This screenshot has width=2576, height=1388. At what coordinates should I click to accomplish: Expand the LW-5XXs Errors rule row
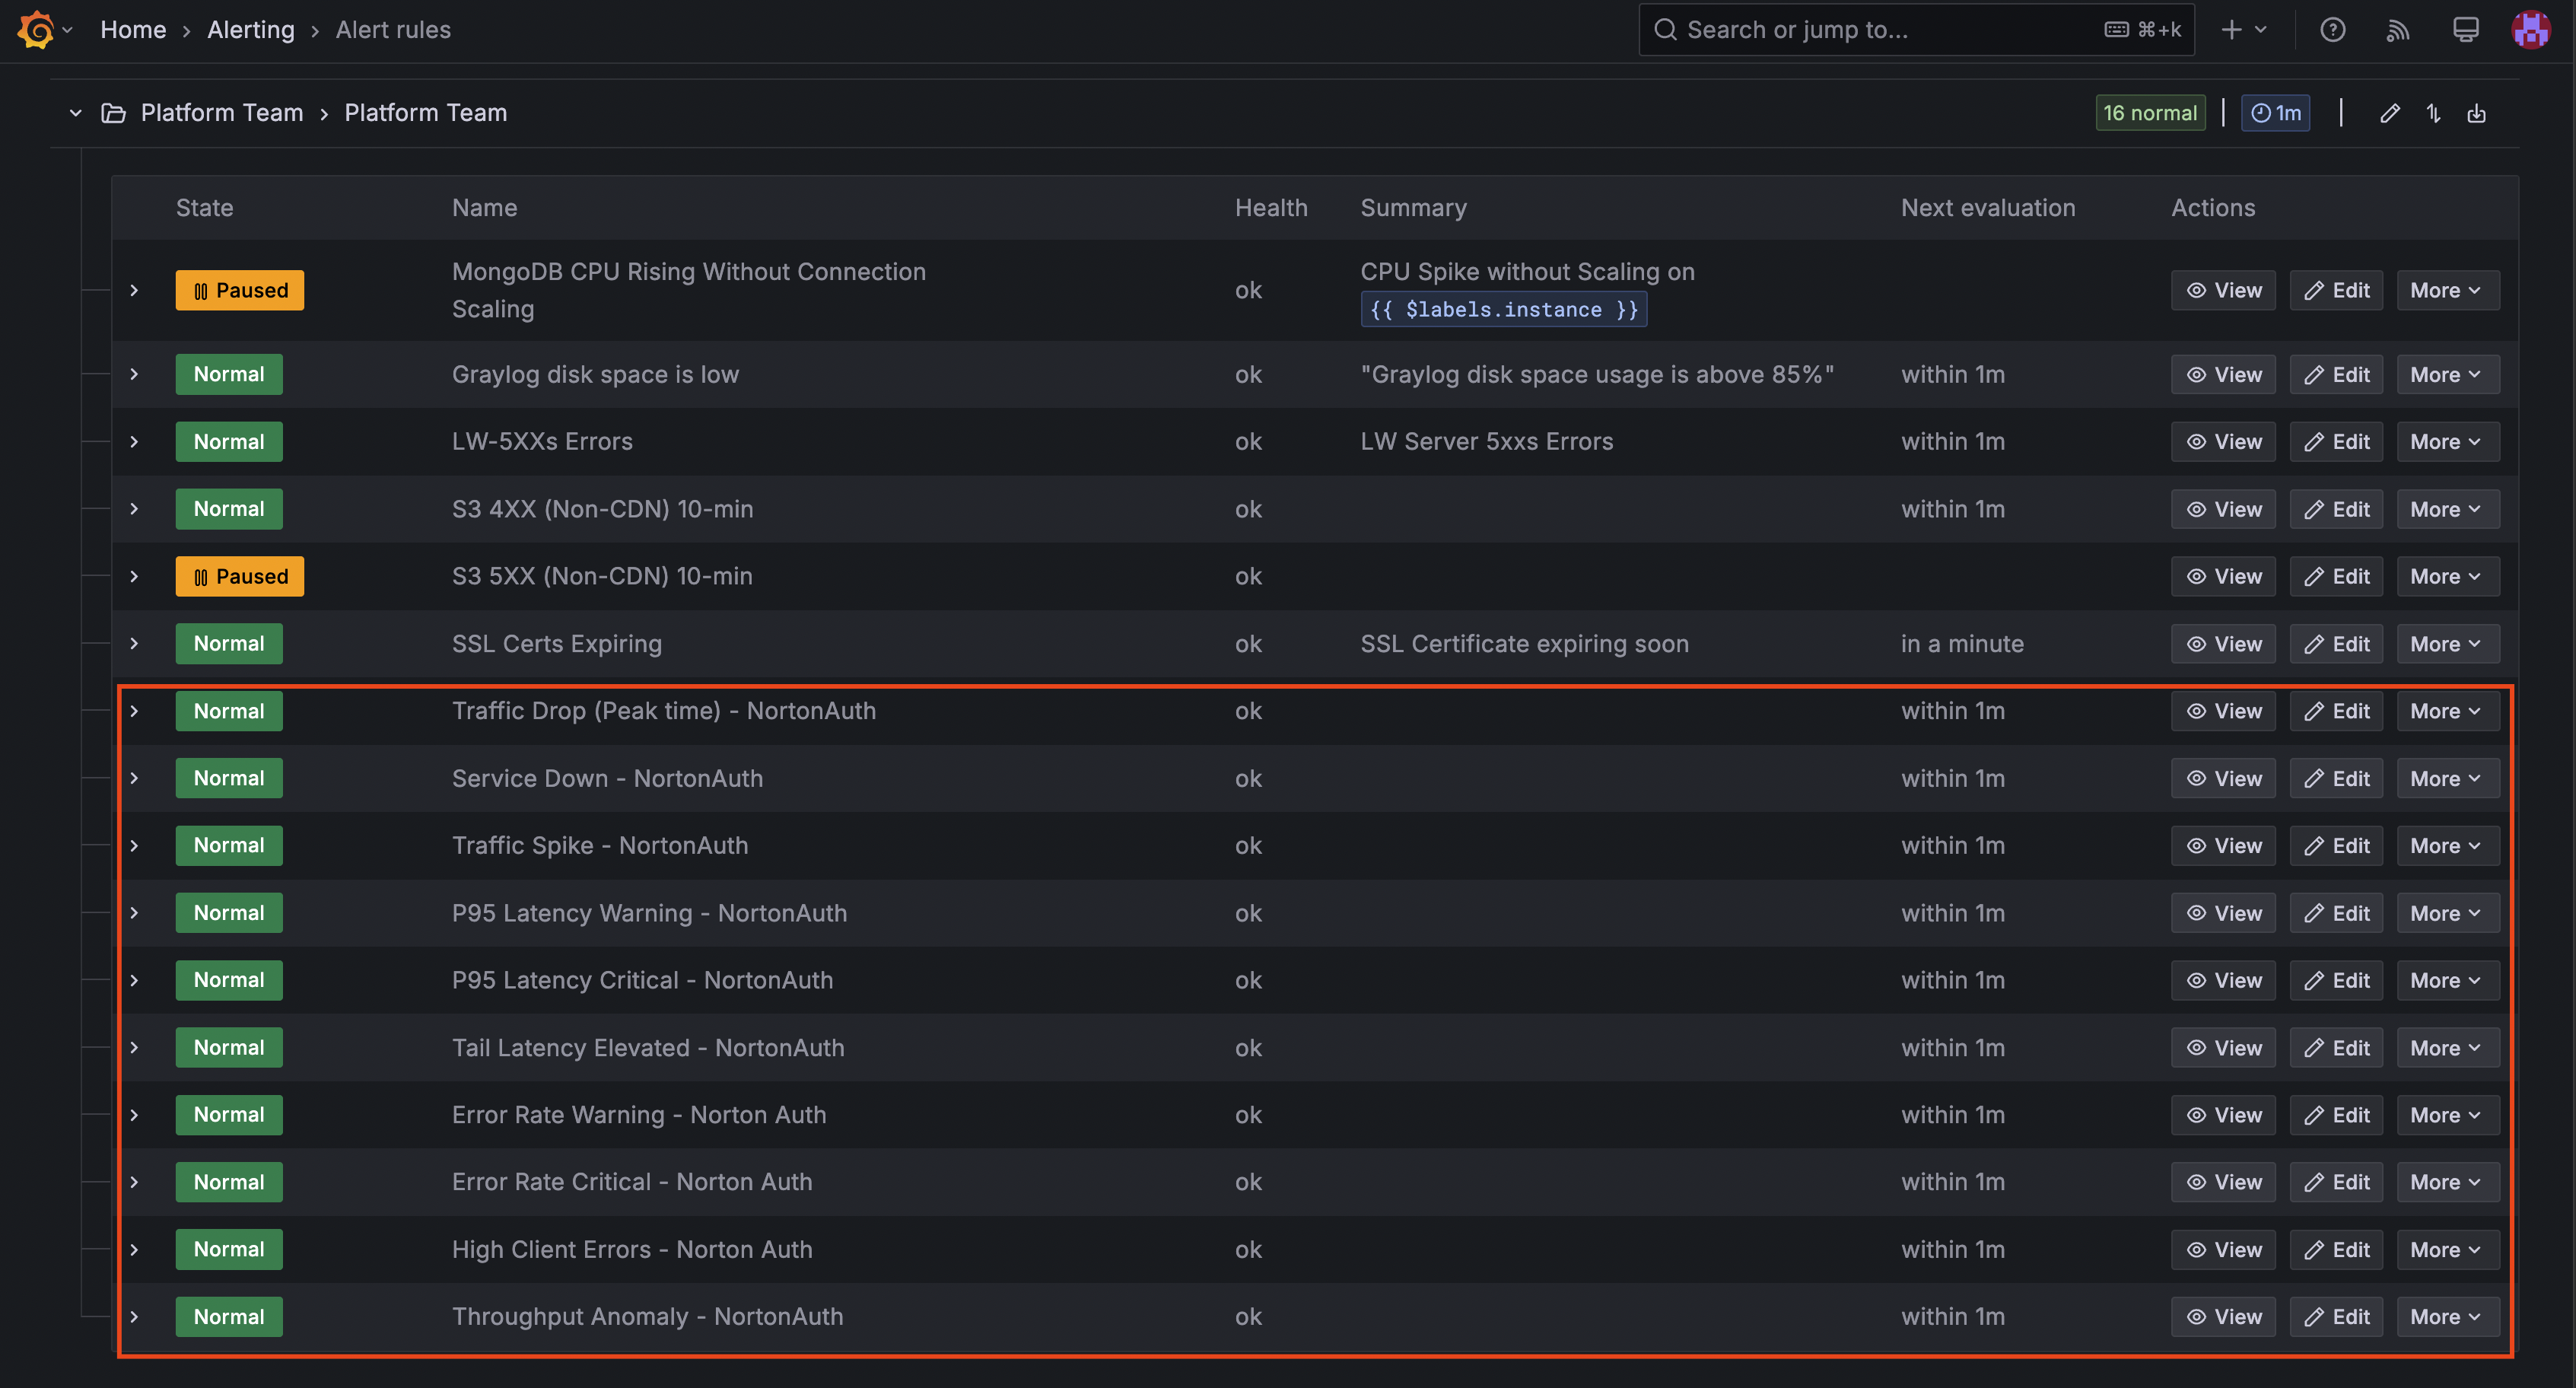click(x=134, y=441)
